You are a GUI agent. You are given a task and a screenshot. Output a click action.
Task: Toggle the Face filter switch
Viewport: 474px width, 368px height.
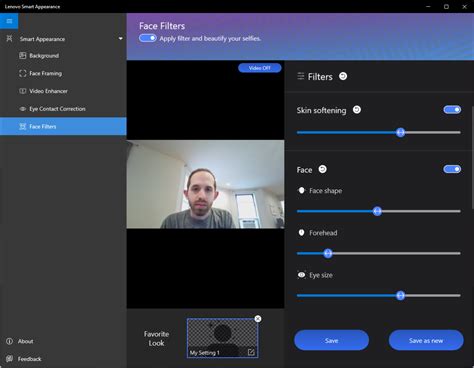tap(452, 169)
